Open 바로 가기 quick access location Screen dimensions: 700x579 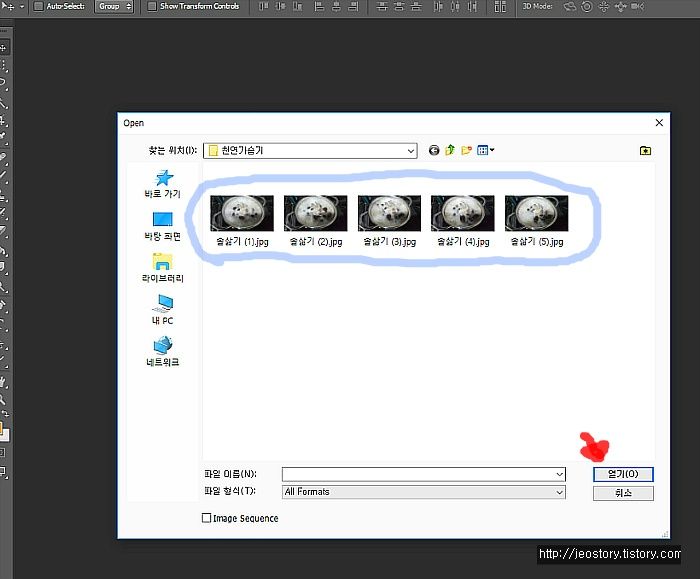[162, 184]
